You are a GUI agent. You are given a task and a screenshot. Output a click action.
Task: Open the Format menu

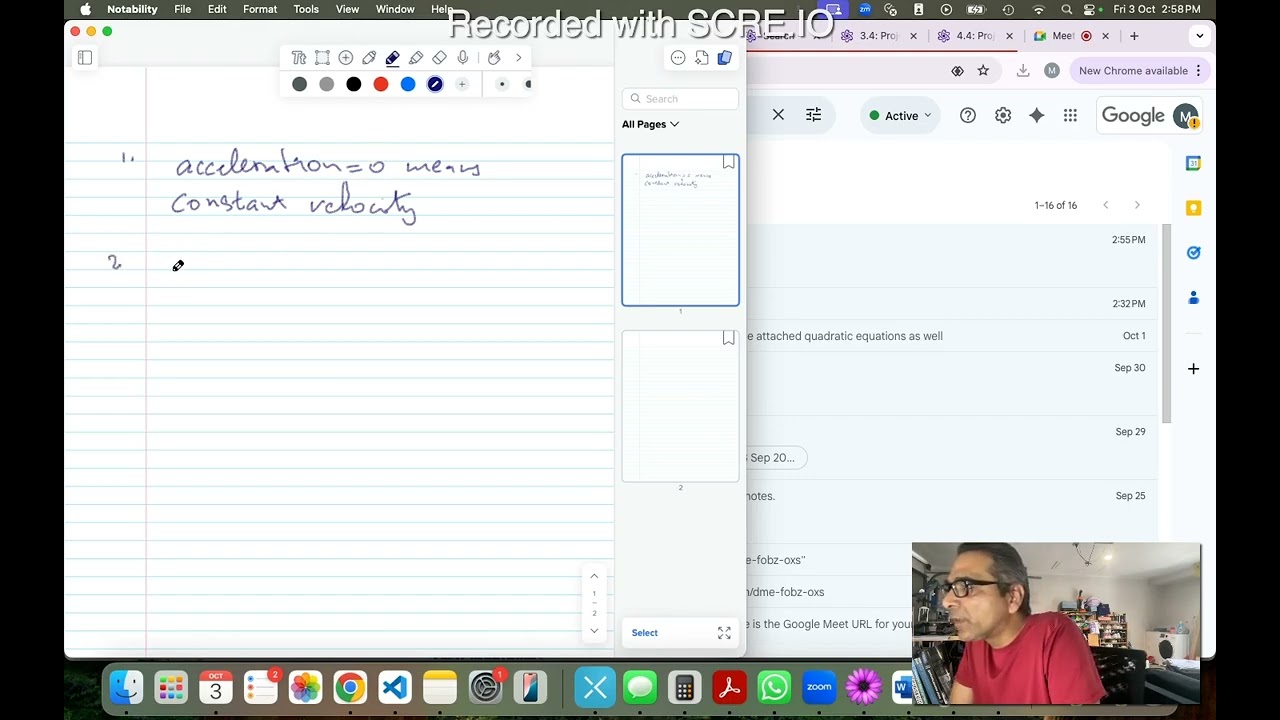[260, 9]
